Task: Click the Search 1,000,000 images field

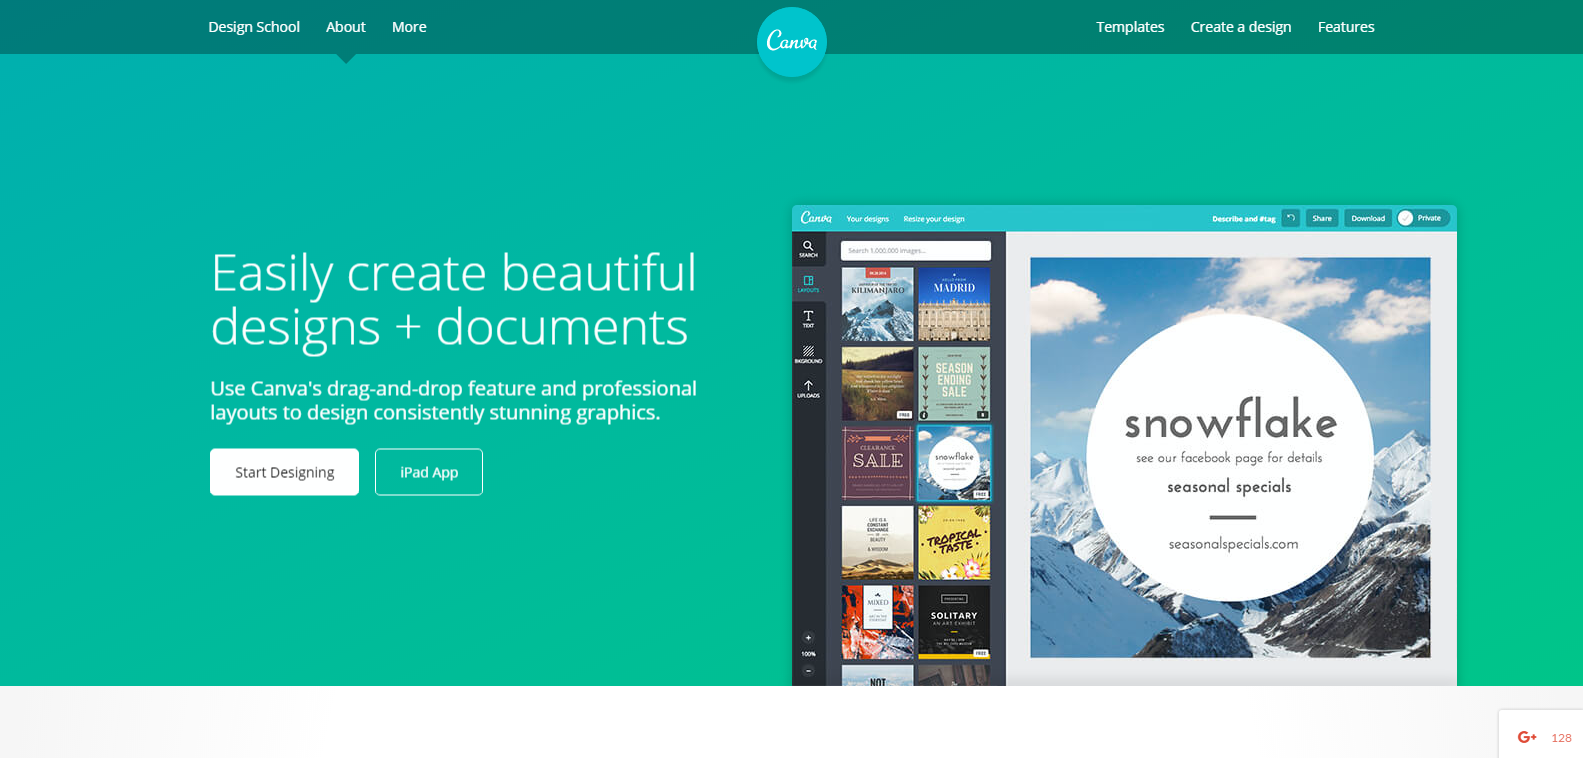Action: point(916,251)
